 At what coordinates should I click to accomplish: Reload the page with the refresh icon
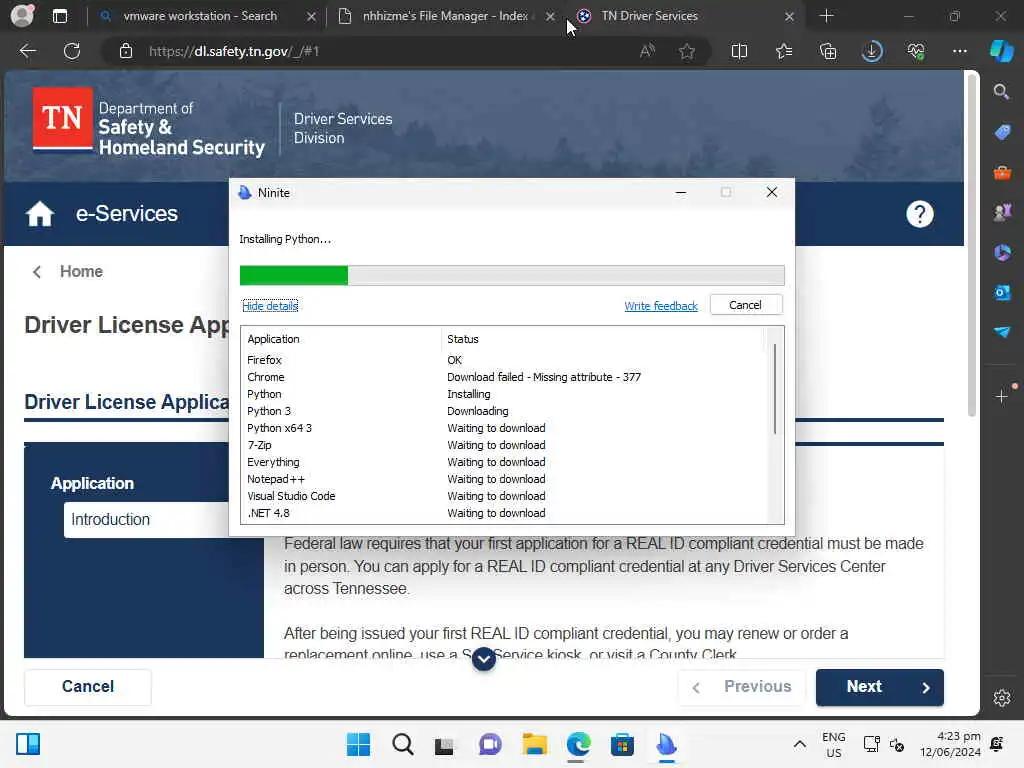tap(72, 51)
